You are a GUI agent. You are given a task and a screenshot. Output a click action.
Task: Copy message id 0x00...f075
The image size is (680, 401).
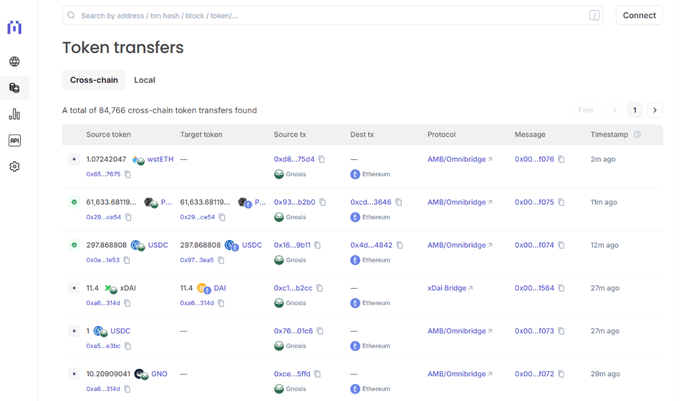561,202
